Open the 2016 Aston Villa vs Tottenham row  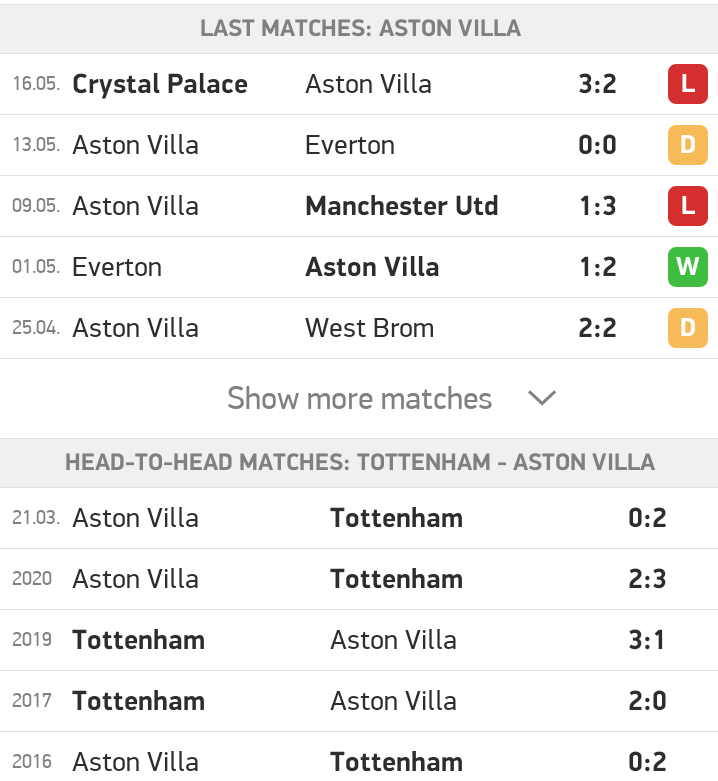pyautogui.click(x=359, y=757)
